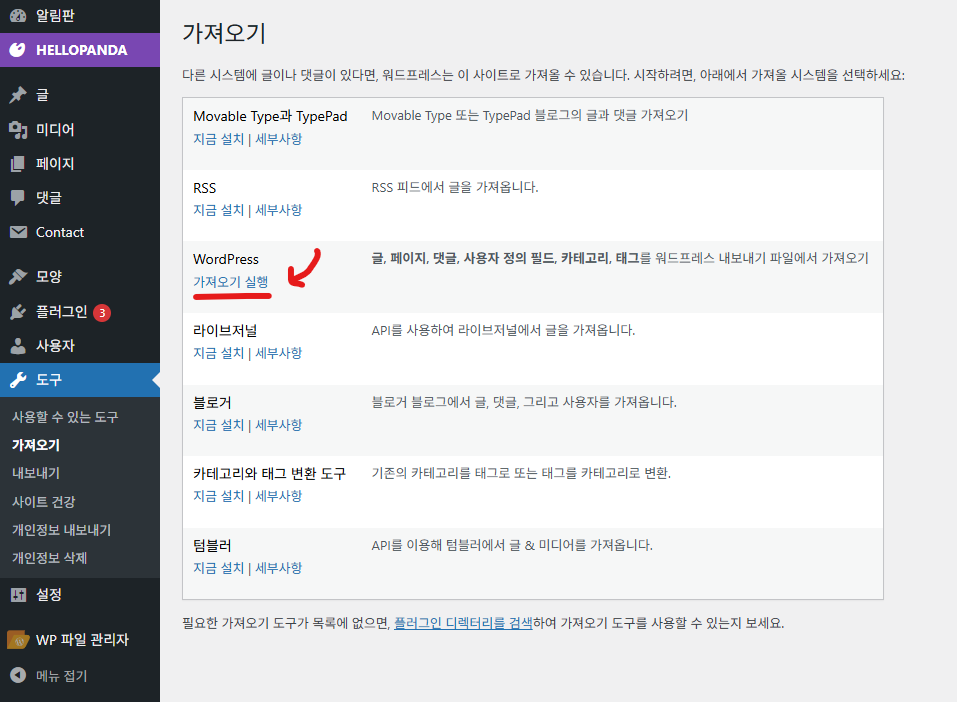Click the sliders icon beside 설정

[x=18, y=595]
